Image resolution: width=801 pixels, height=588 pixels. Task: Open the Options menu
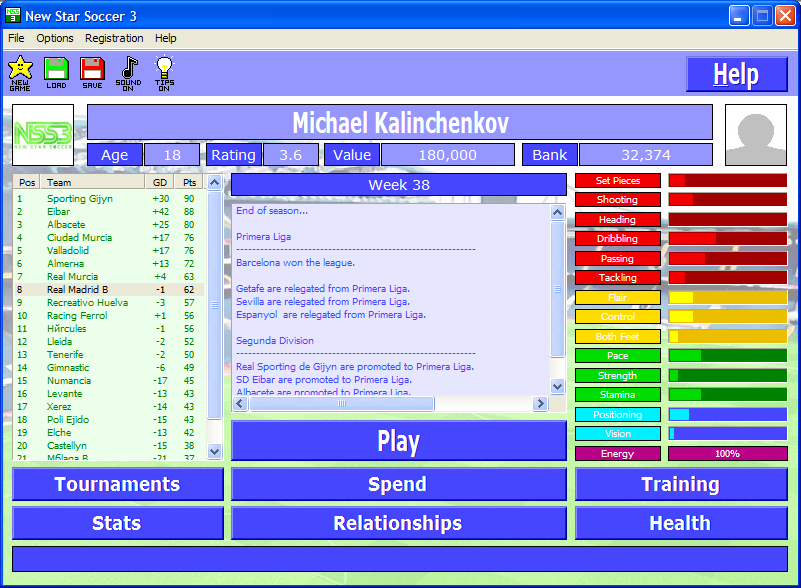(55, 38)
